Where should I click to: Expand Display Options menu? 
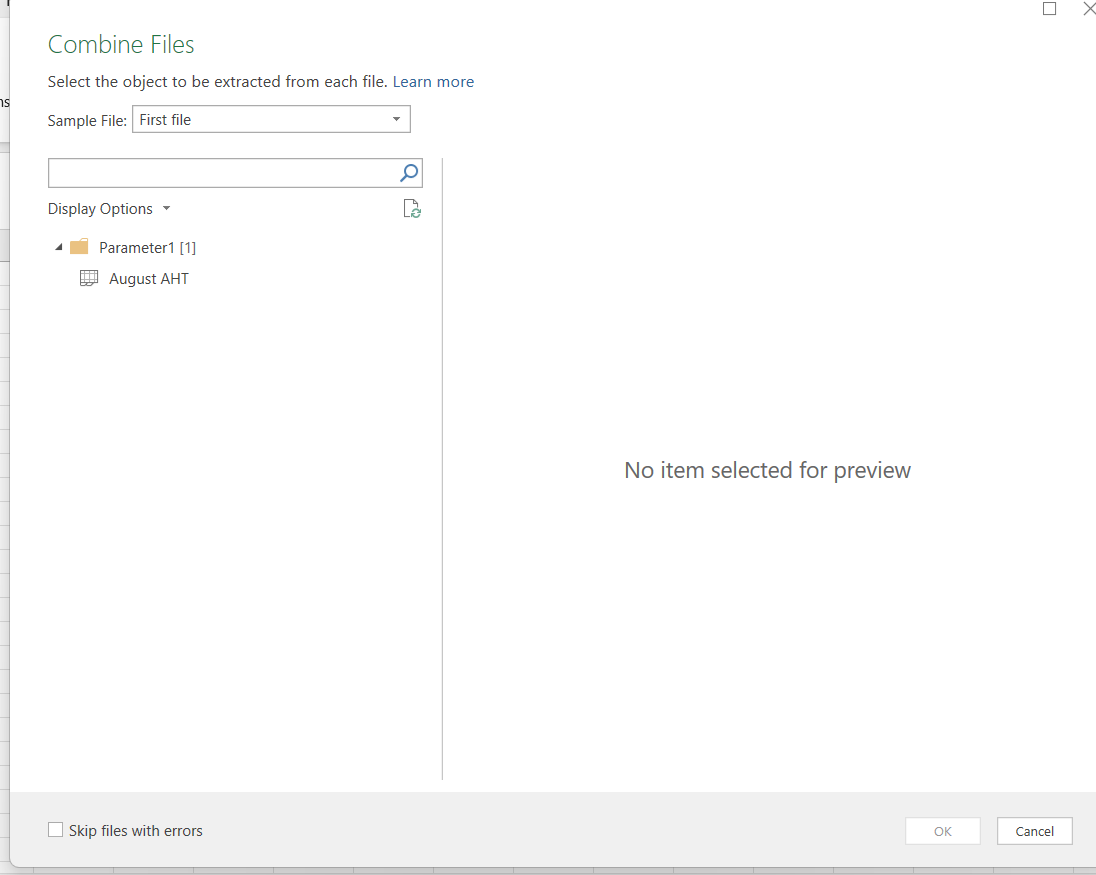point(109,209)
